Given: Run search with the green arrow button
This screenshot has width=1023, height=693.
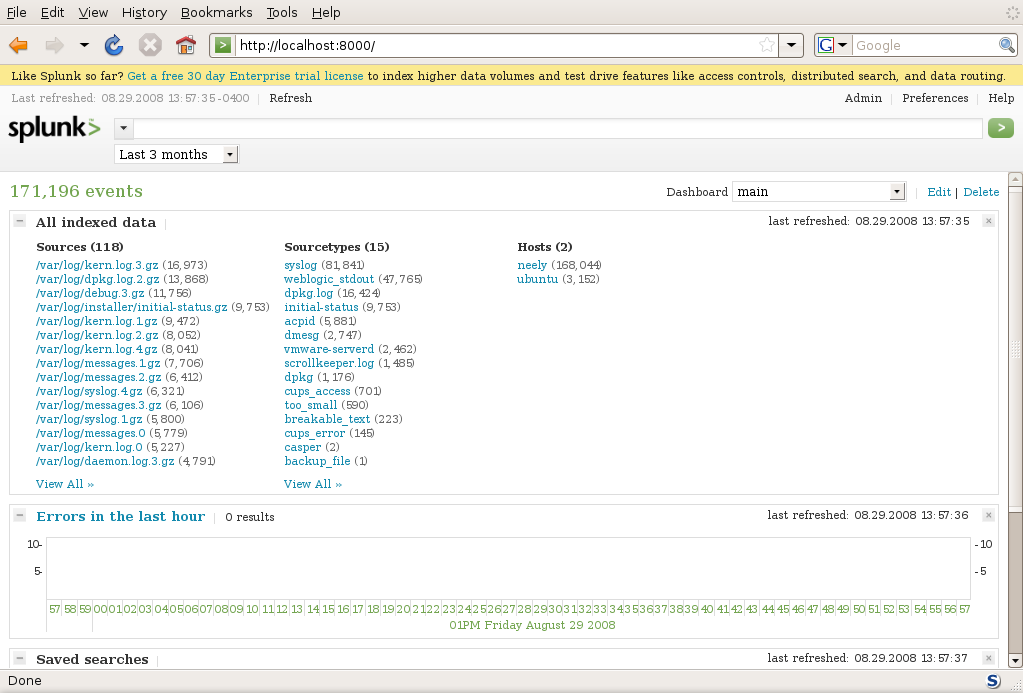Looking at the screenshot, I should click(1001, 128).
